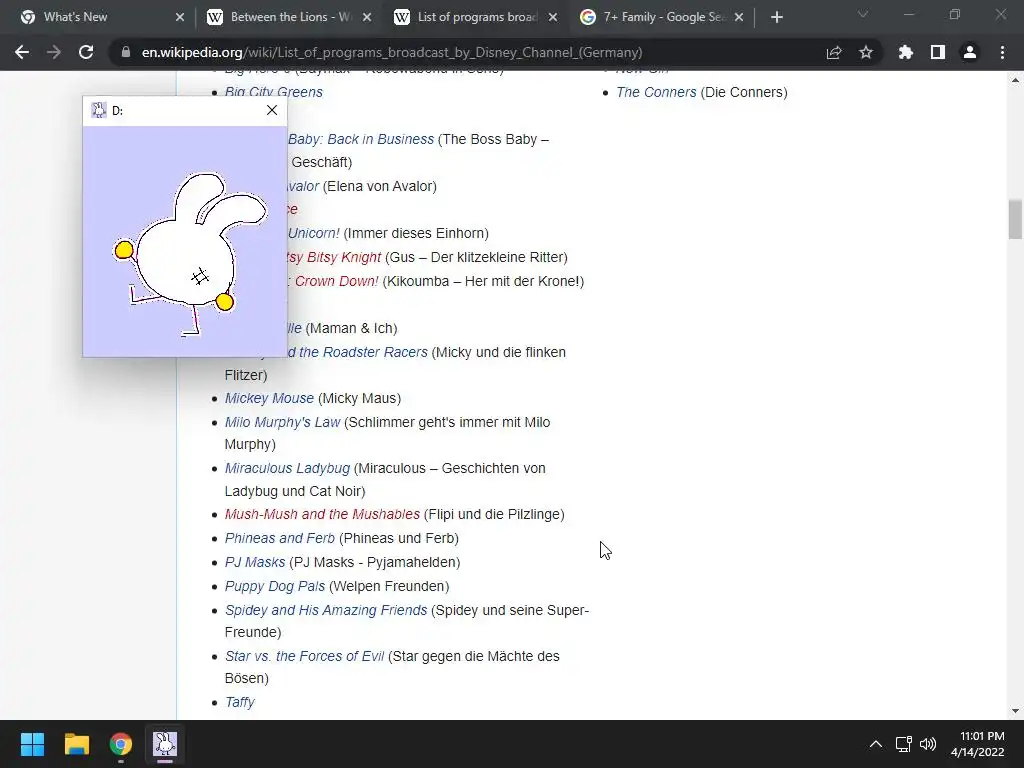The height and width of the screenshot is (768, 1024).
Task: Open the Baby: Back in Business link
Action: [x=360, y=139]
